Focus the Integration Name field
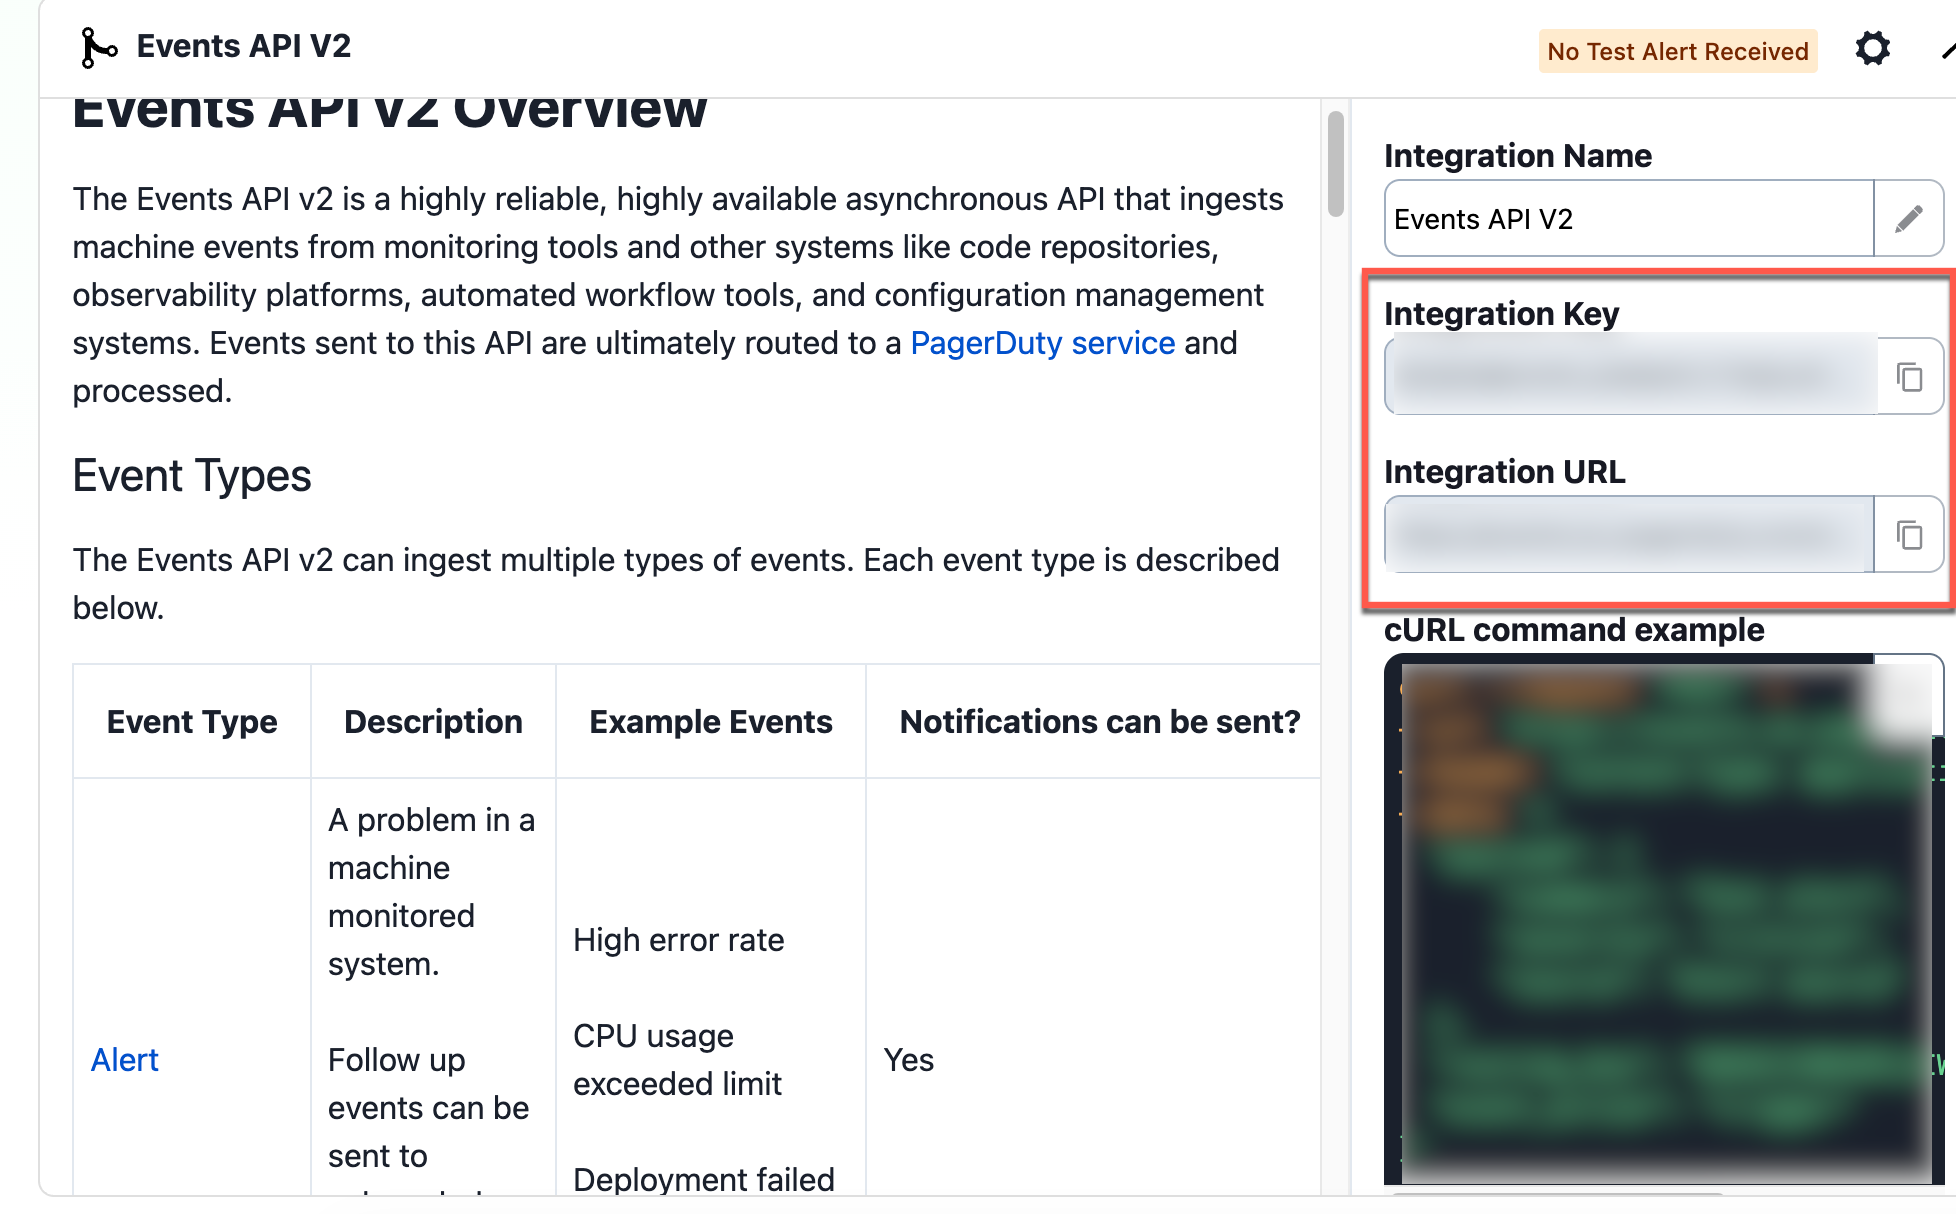 (x=1629, y=219)
